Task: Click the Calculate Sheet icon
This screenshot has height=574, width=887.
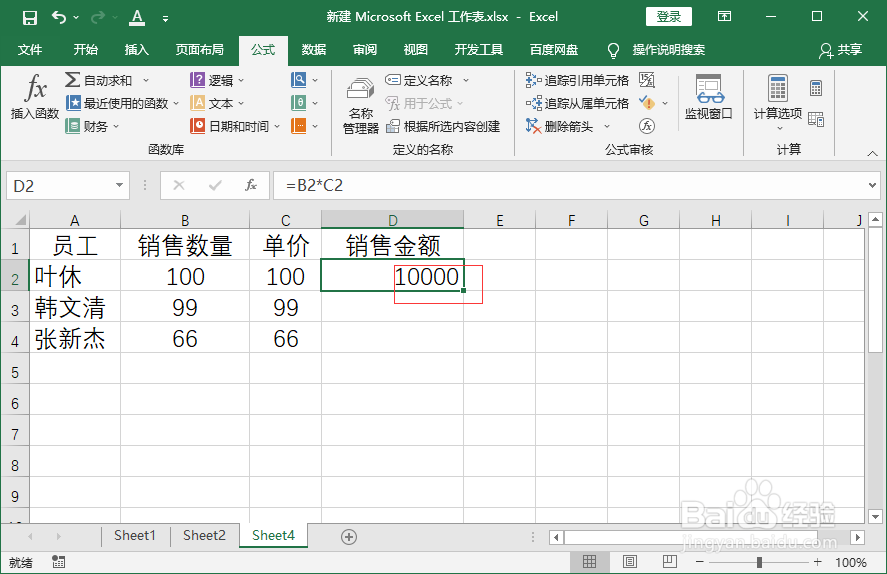Action: click(x=816, y=119)
